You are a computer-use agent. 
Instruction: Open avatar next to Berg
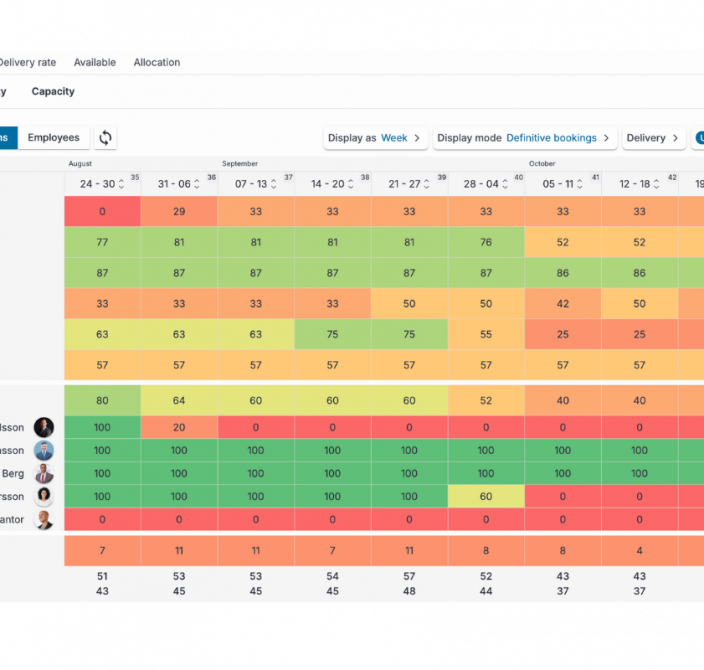point(44,473)
